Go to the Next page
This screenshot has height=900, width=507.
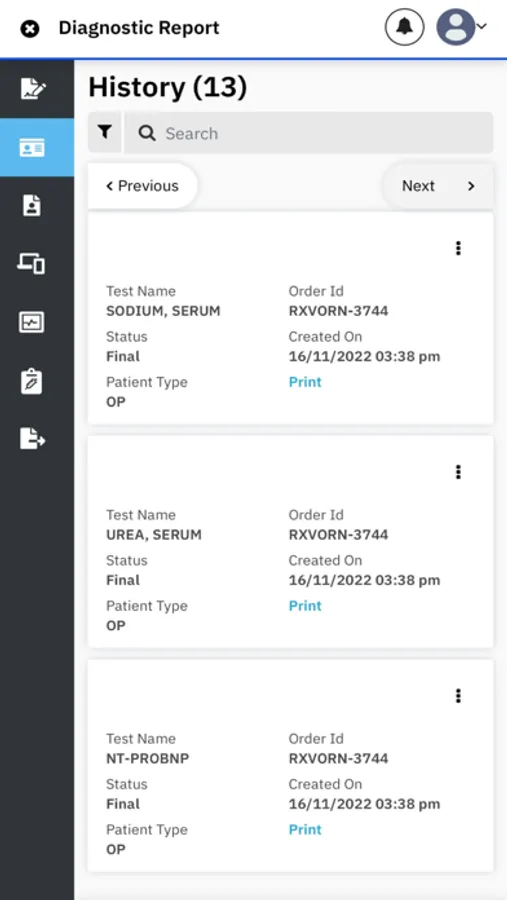tap(438, 186)
